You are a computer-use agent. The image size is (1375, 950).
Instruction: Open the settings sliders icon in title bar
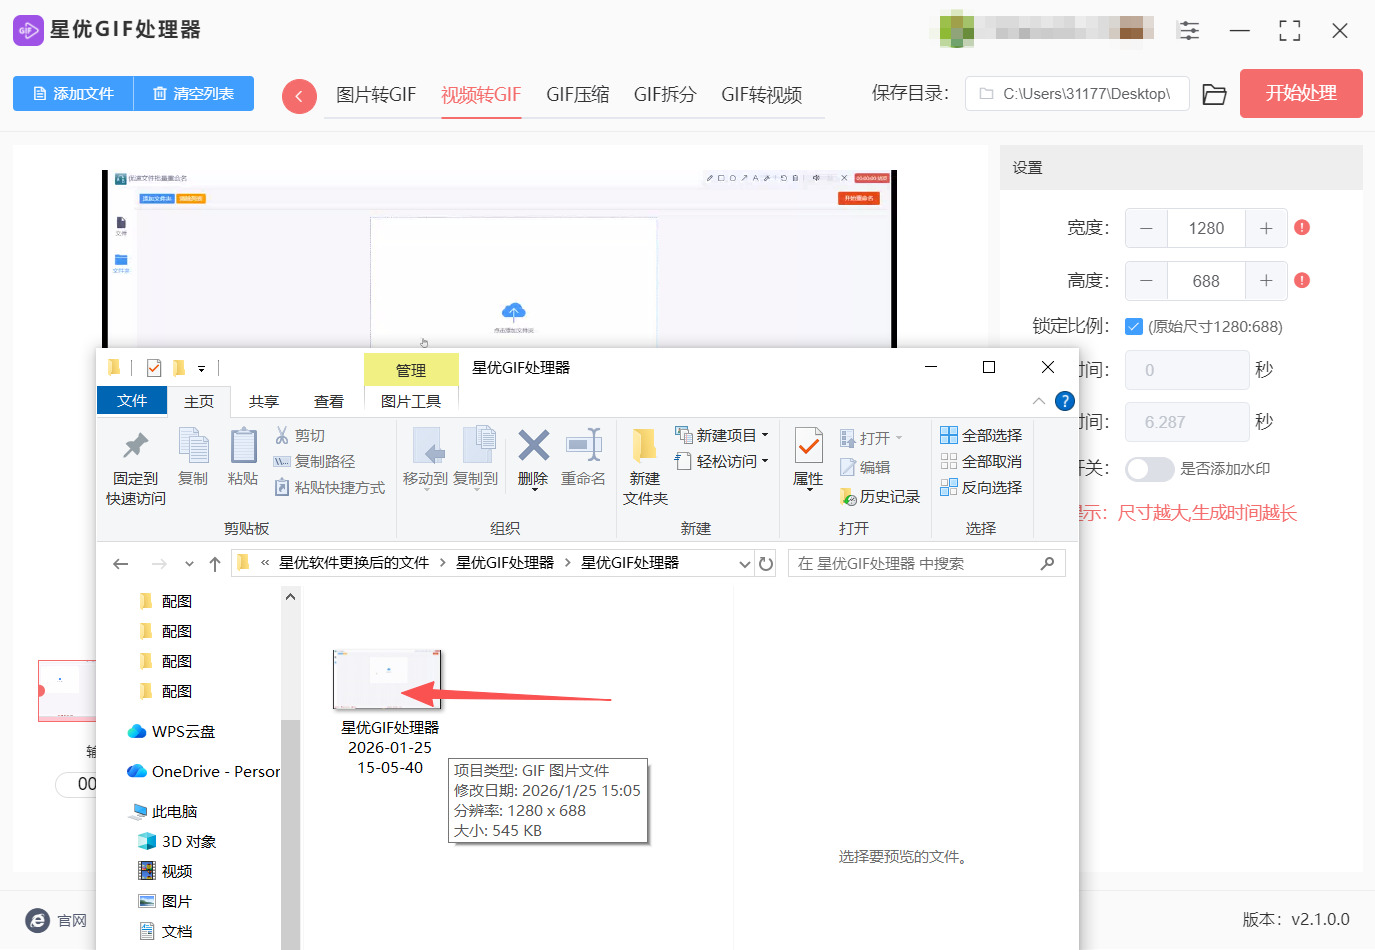coord(1189,30)
